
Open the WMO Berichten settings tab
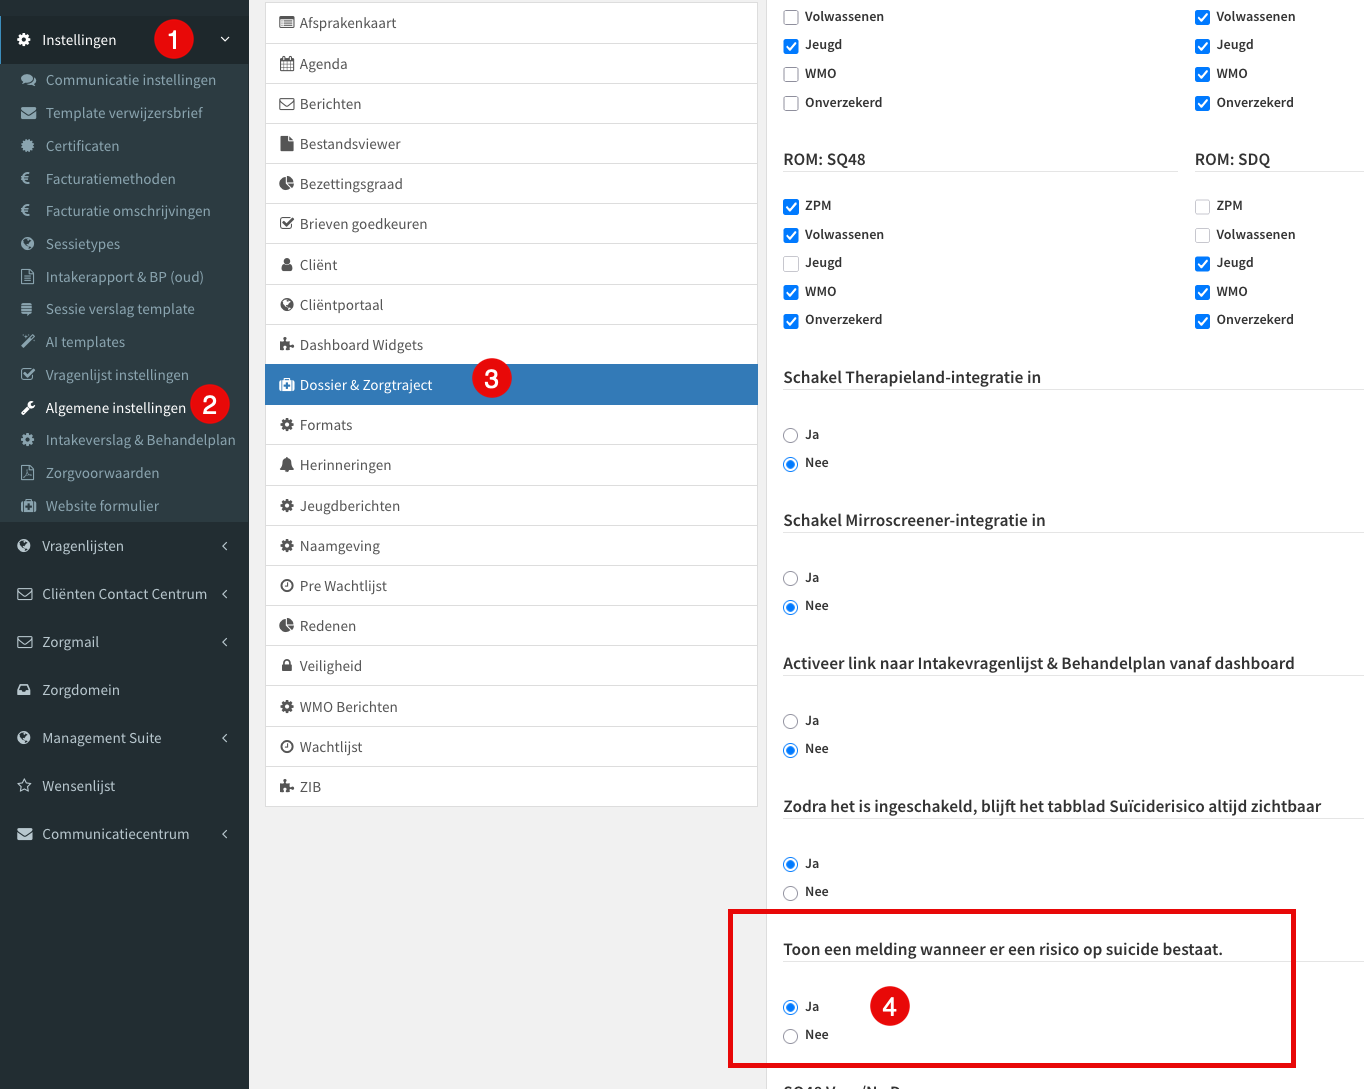tap(511, 707)
